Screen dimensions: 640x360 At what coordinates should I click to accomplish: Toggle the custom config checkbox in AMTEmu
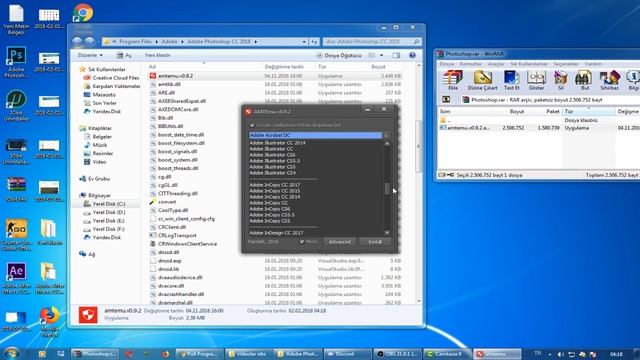[252, 125]
